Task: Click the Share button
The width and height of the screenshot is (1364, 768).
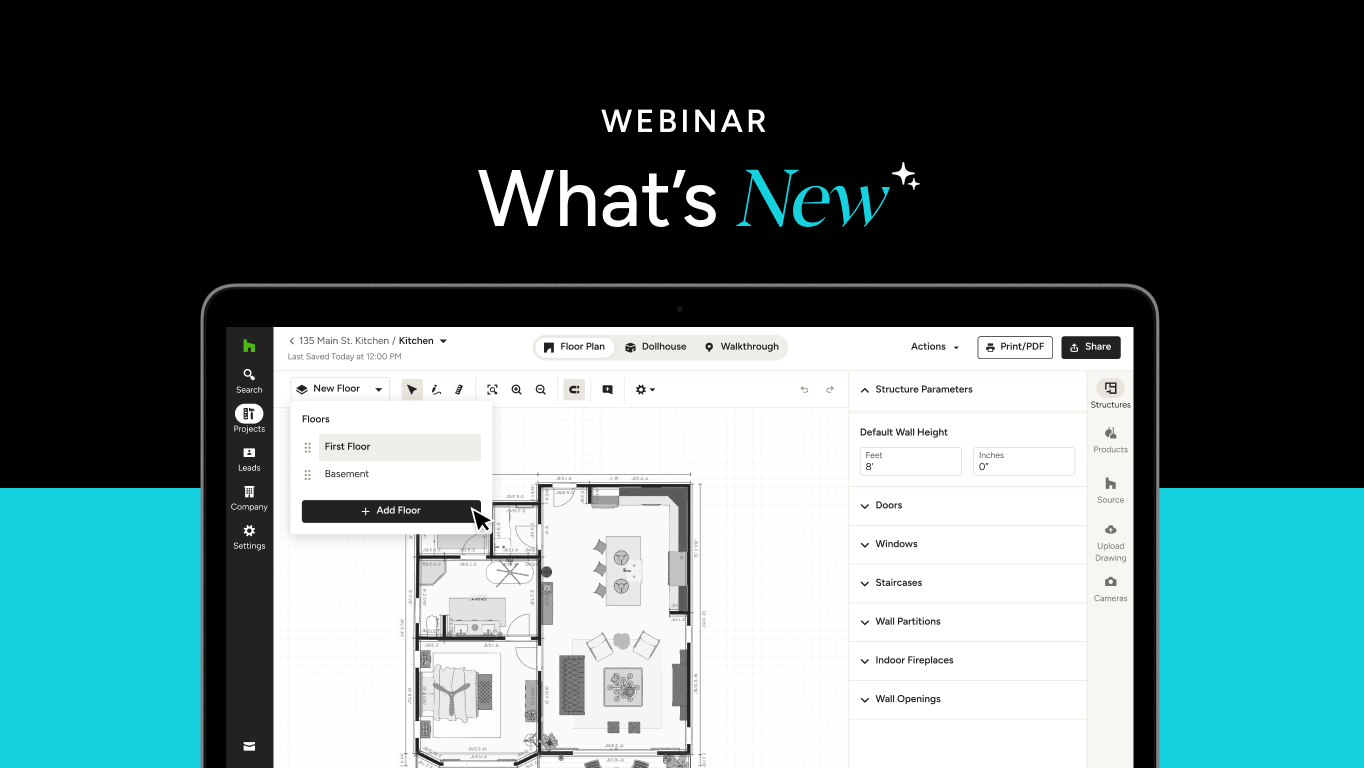Action: click(x=1090, y=347)
